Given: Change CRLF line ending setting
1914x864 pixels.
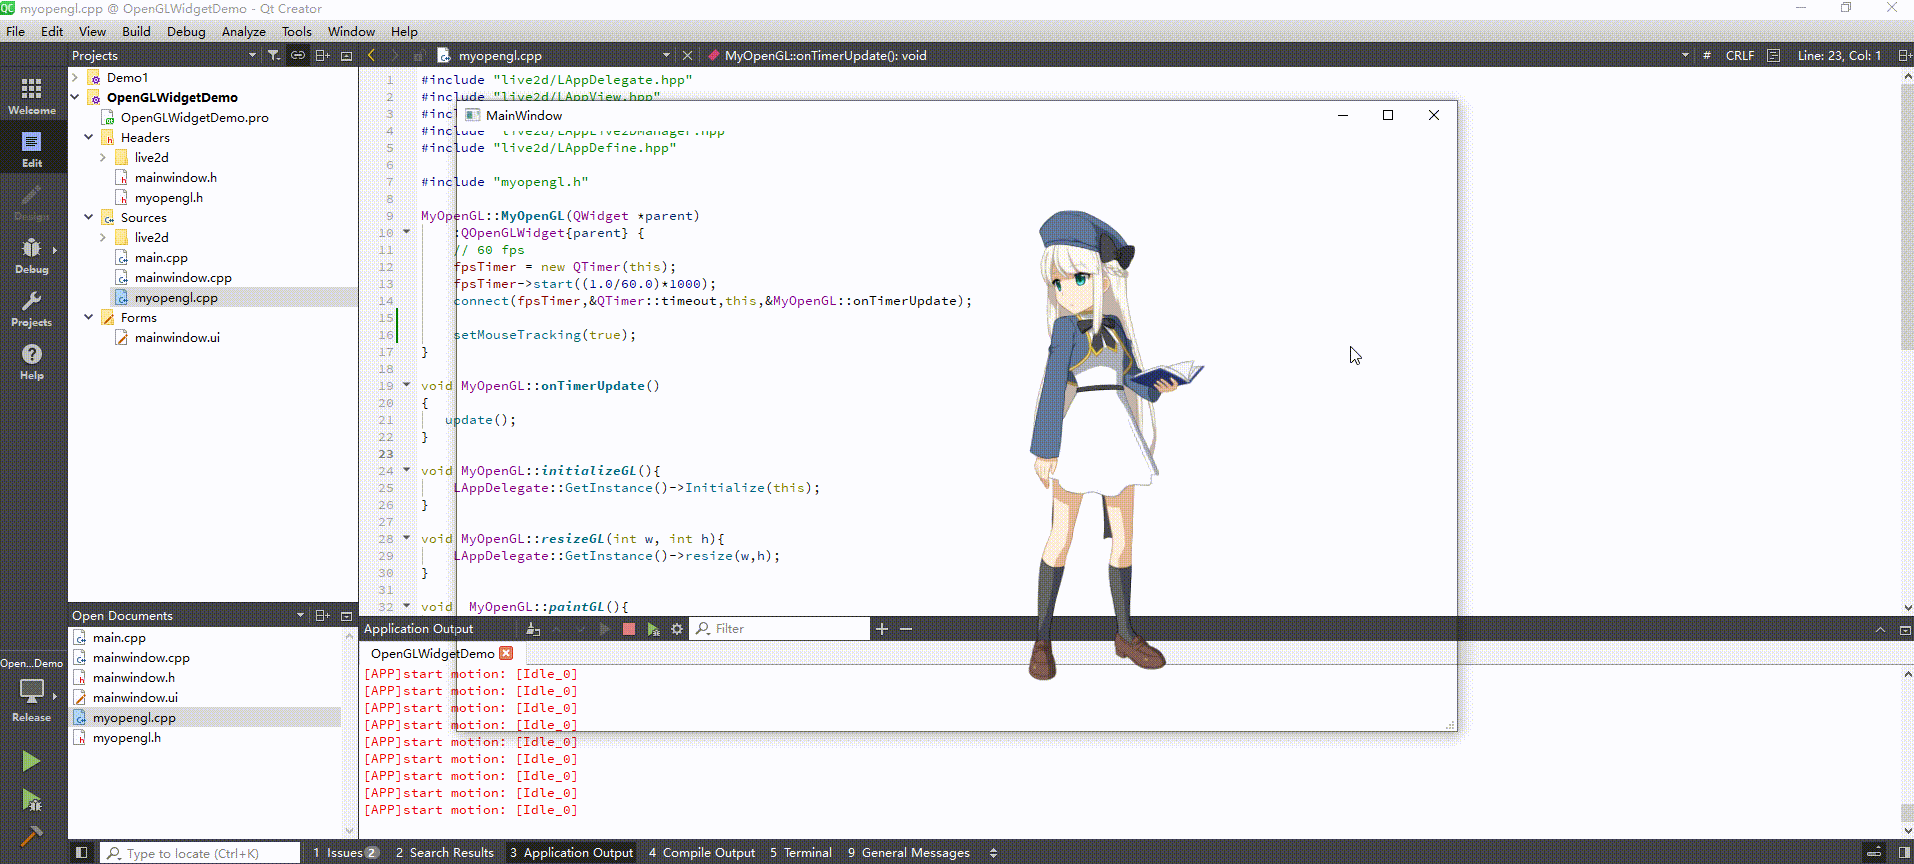Looking at the screenshot, I should 1740,56.
